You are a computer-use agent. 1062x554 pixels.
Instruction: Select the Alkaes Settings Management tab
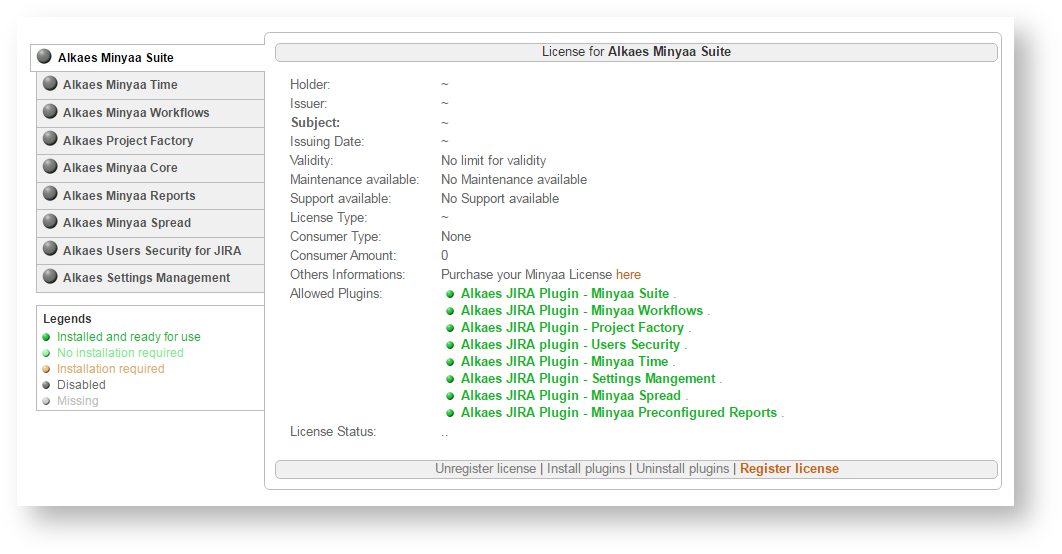(146, 278)
